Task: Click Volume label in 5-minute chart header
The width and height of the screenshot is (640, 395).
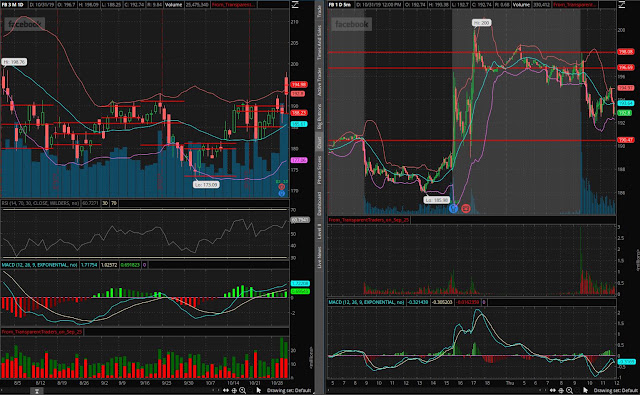Action: coord(521,4)
